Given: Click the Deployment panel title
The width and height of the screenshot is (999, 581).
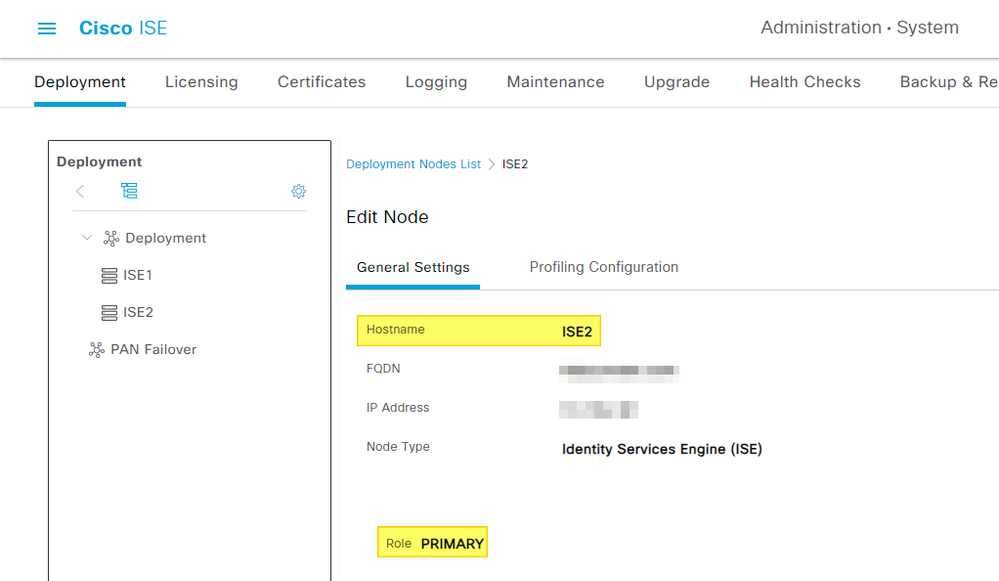Looking at the screenshot, I should click(x=99, y=162).
